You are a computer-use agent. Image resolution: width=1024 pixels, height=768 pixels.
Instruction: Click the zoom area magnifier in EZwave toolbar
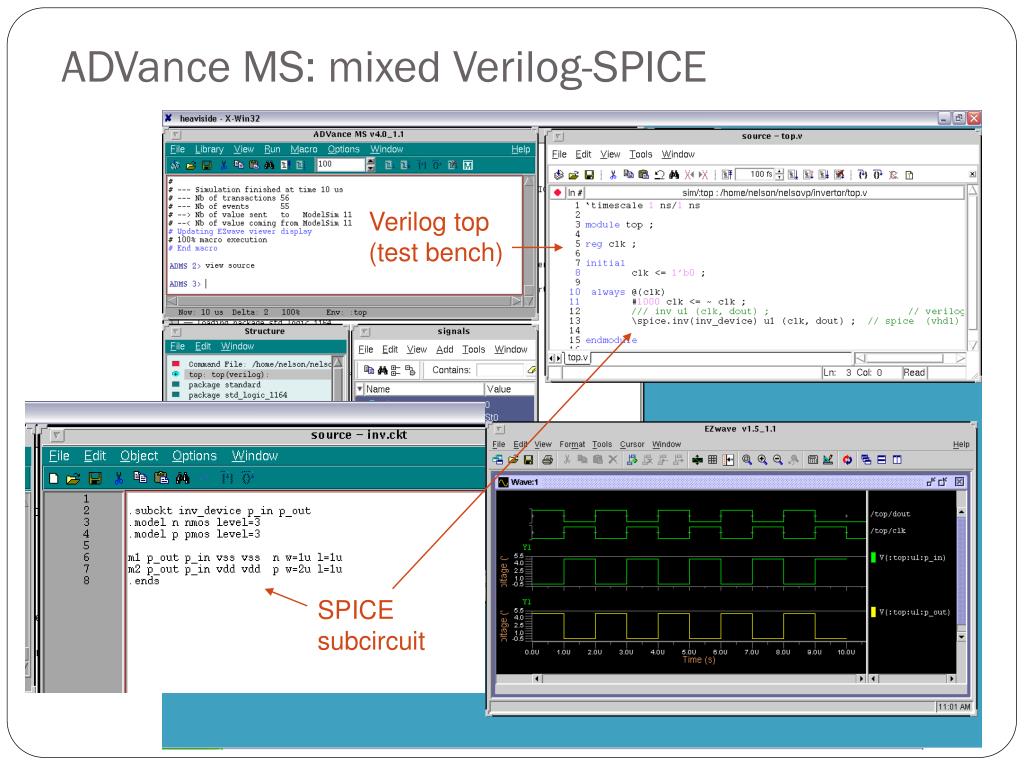746,460
